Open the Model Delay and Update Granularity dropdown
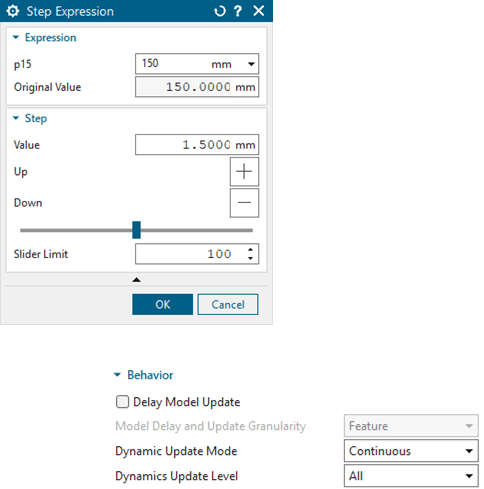Viewport: 484px width, 489px height. [x=411, y=426]
